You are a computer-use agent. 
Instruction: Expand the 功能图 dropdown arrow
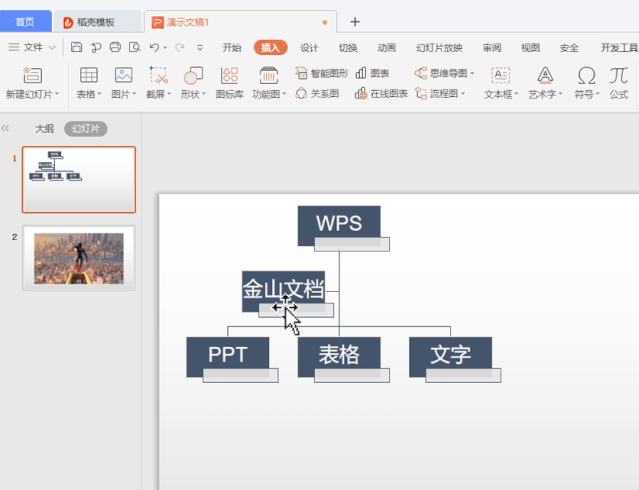pos(284,94)
